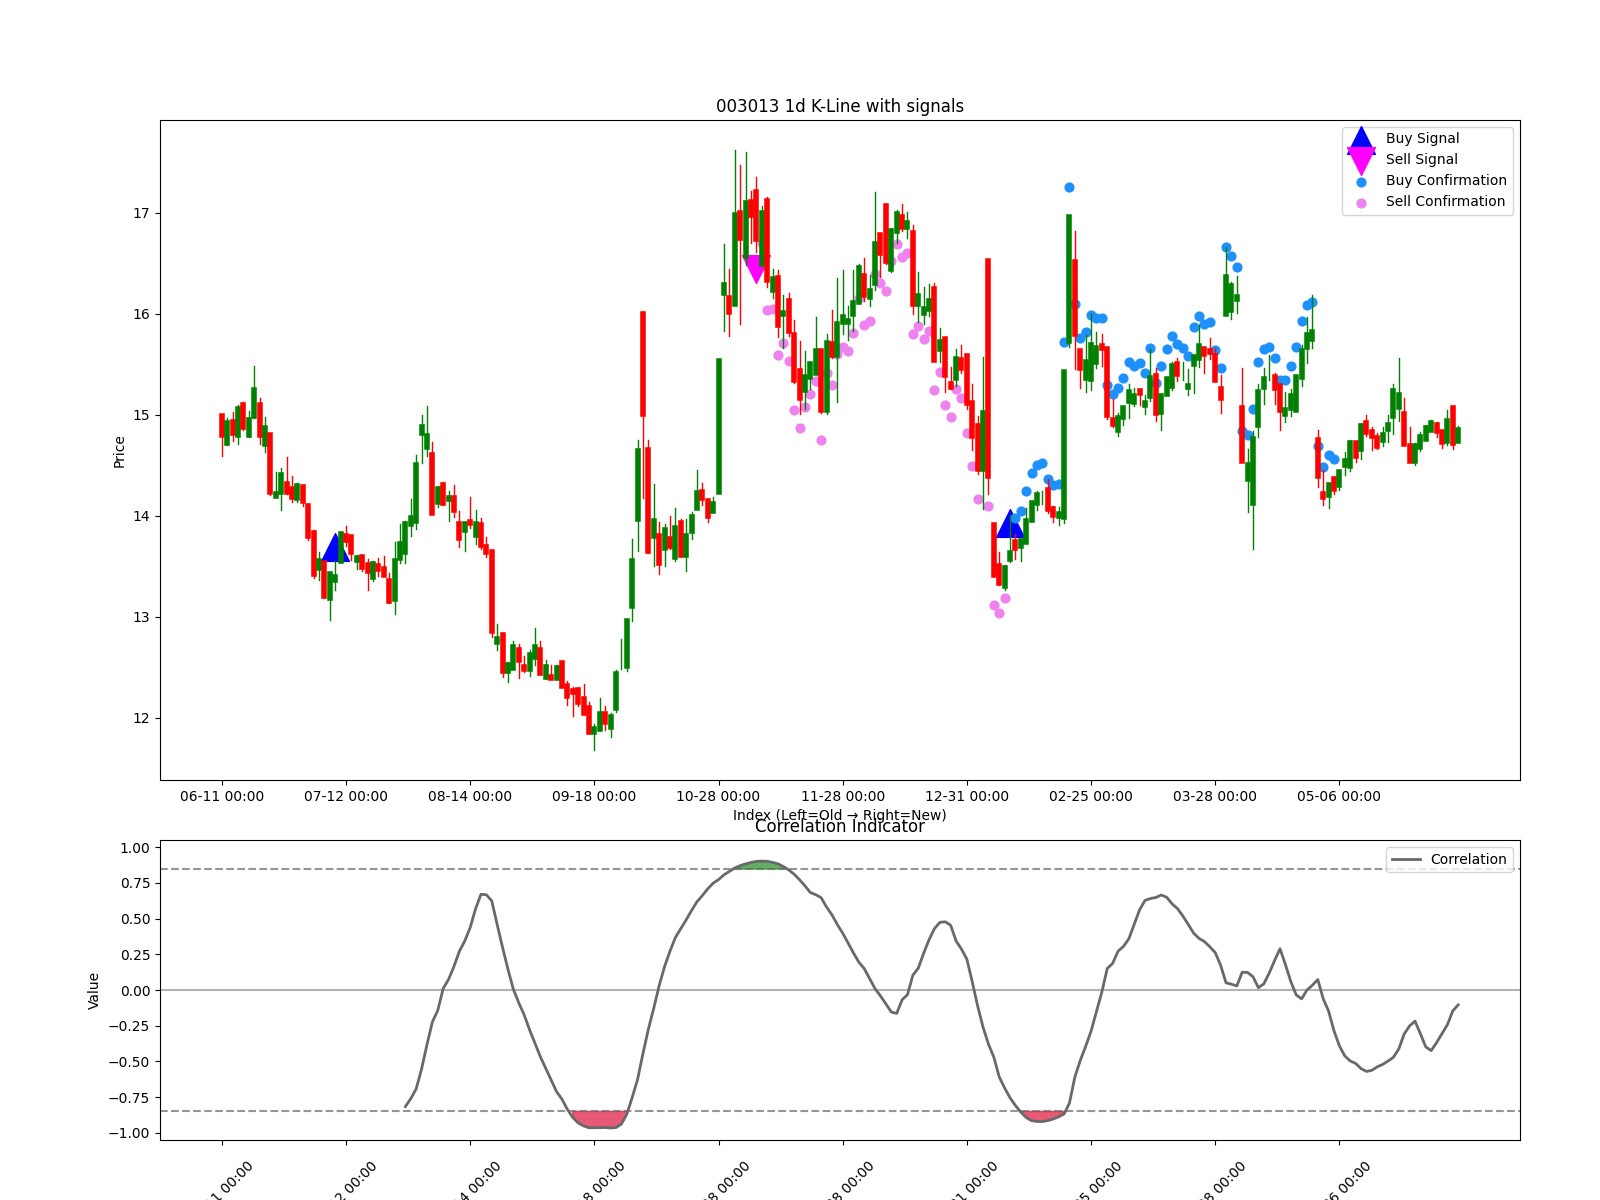1600x1200 pixels.
Task: Click the price tick label 17
Action: [x=140, y=214]
